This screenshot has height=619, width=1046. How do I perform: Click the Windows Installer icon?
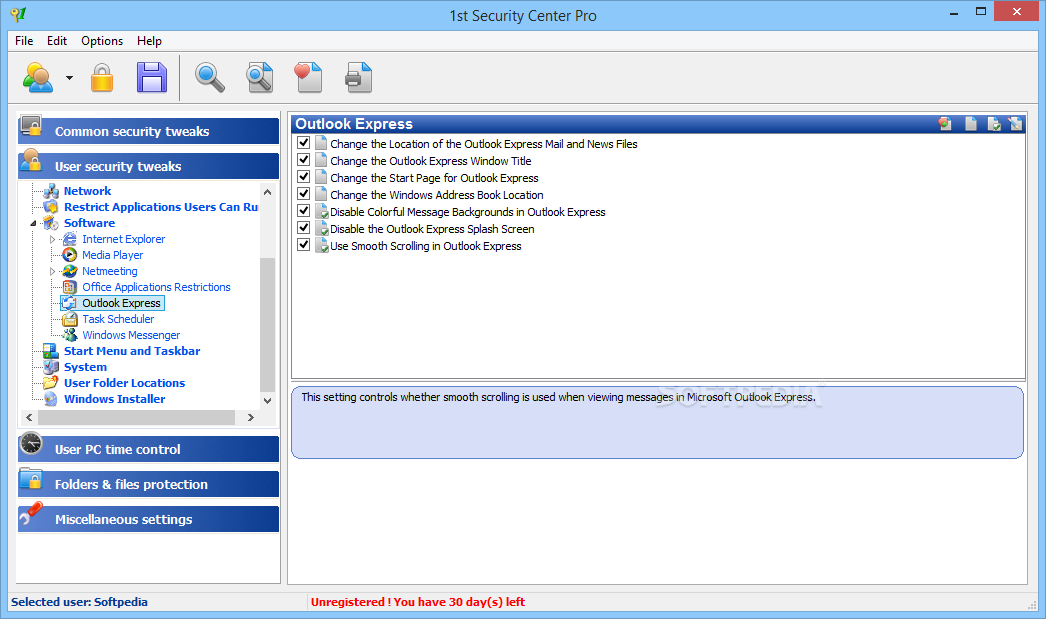[x=51, y=399]
